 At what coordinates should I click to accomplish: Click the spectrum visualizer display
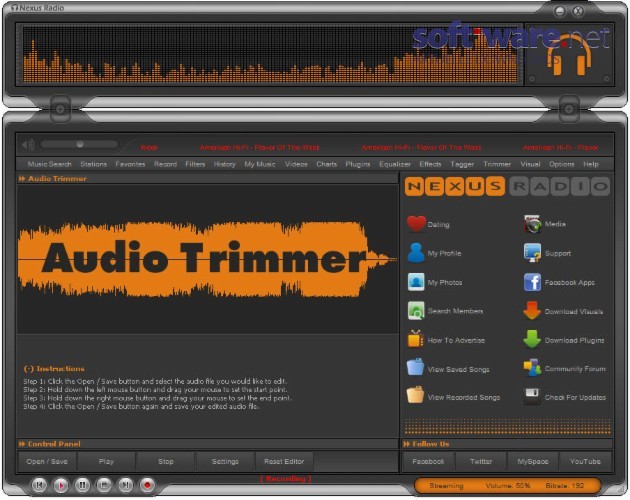tap(271, 54)
